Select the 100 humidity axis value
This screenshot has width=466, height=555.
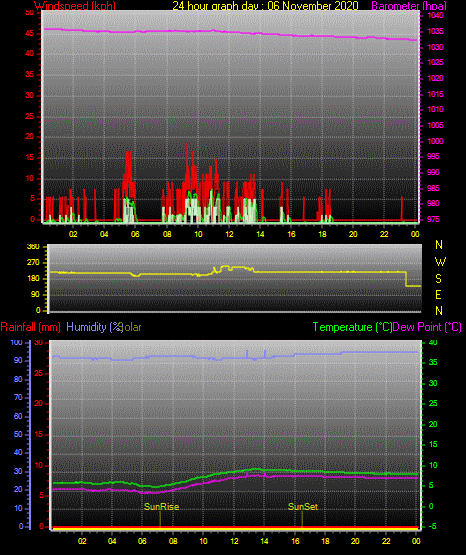[x=16, y=343]
